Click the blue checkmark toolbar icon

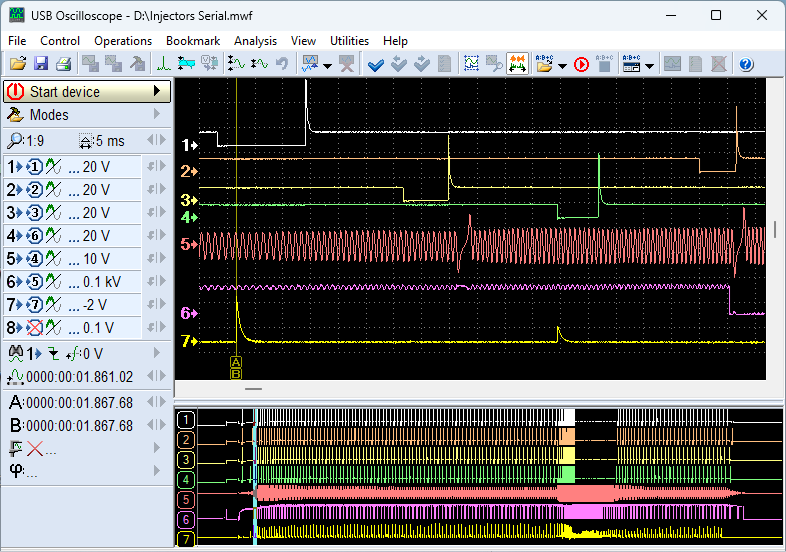[375, 64]
